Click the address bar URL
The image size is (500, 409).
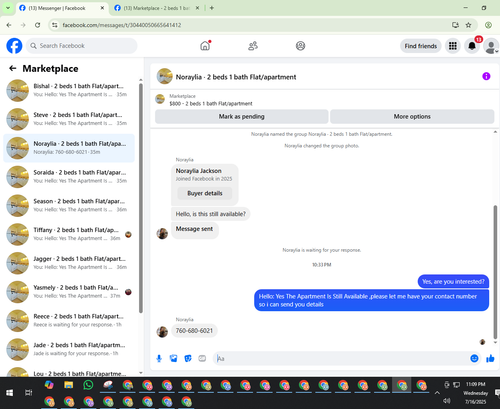click(122, 25)
